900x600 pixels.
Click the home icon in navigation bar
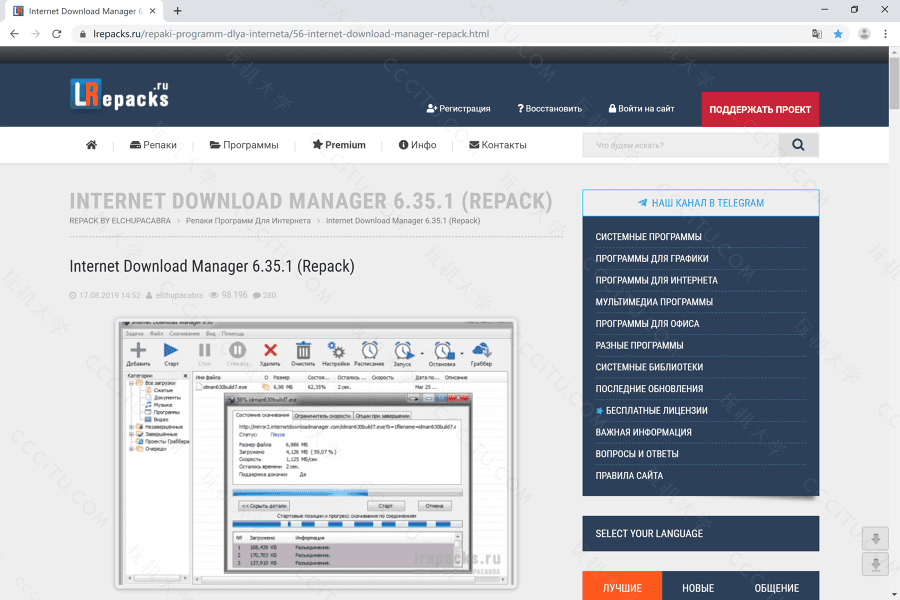[91, 145]
